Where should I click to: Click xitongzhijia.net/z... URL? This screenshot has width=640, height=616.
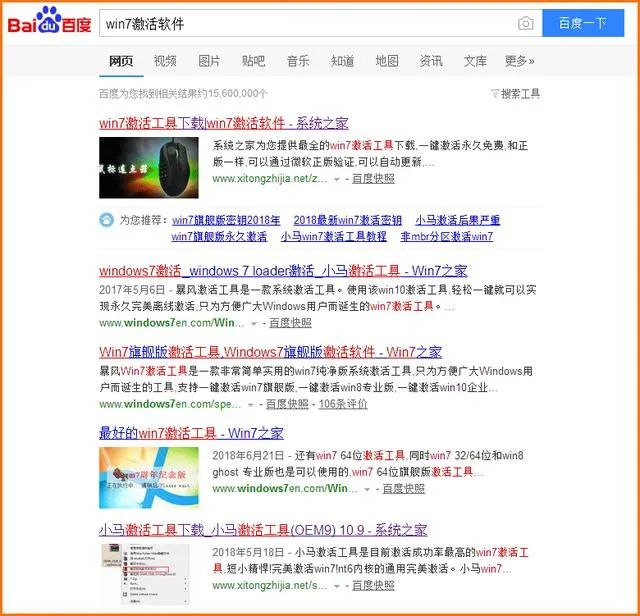[269, 178]
